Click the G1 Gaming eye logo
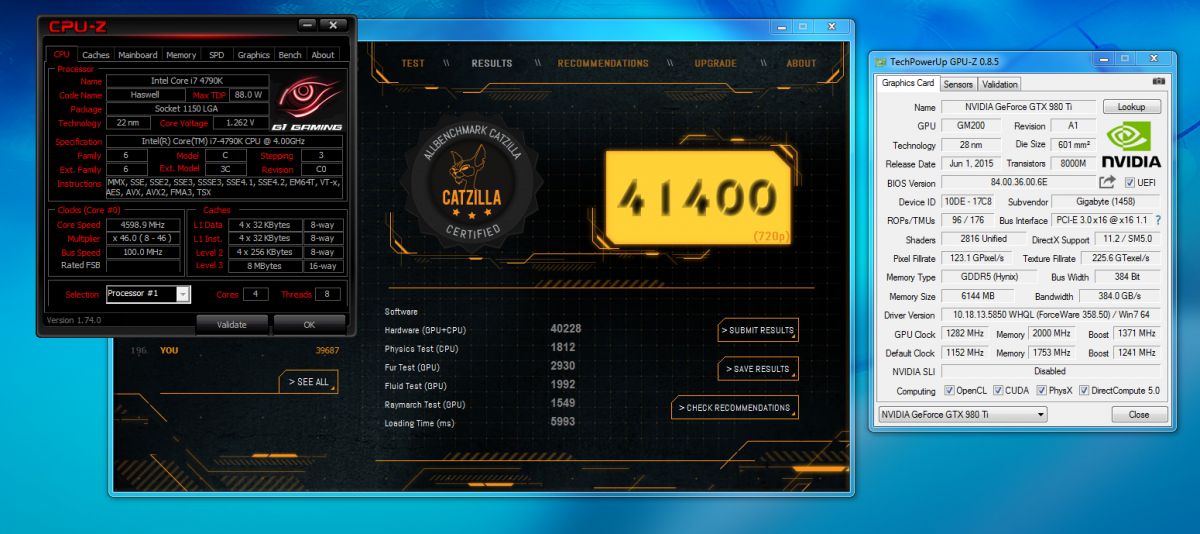 tap(309, 102)
